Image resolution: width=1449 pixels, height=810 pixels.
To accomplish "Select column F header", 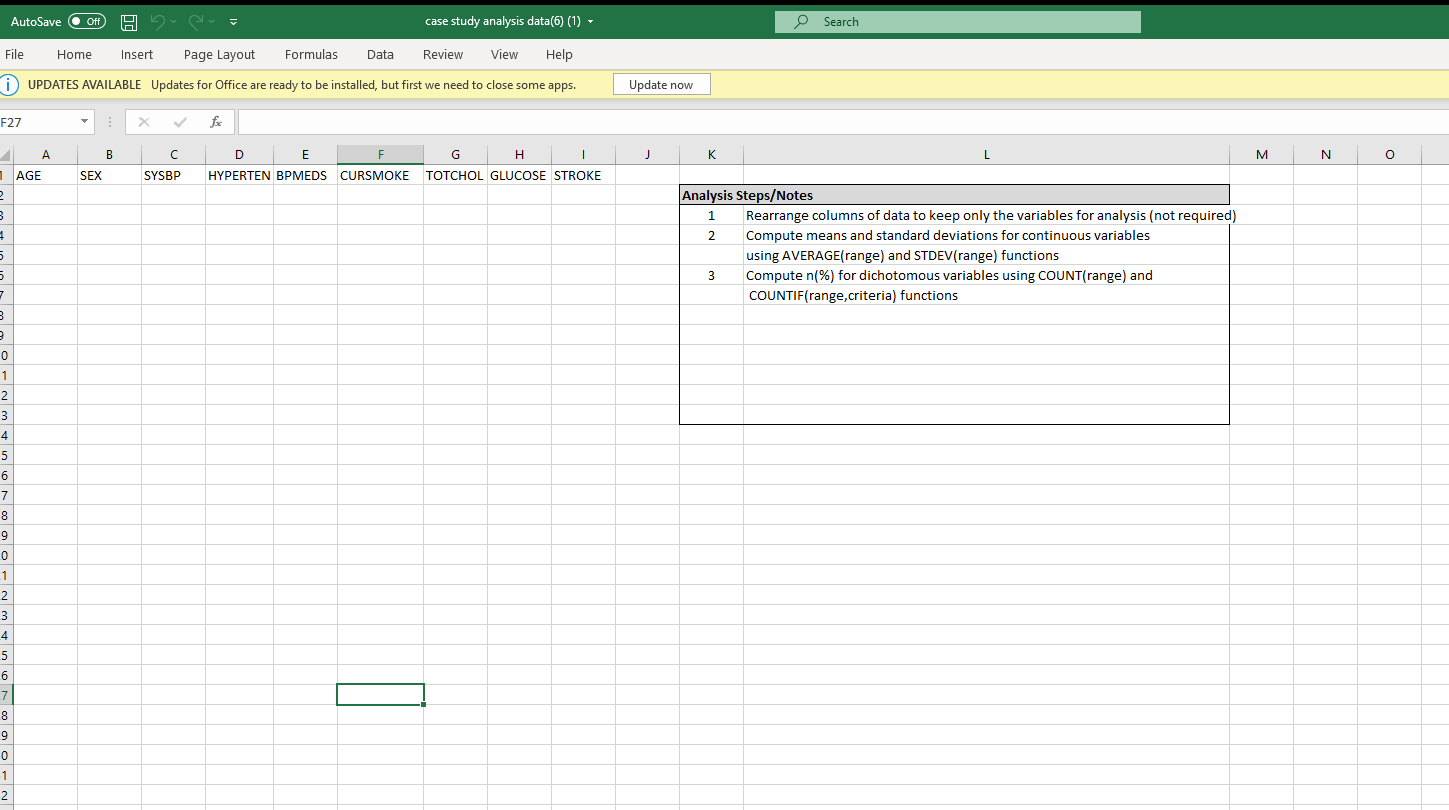I will (380, 155).
